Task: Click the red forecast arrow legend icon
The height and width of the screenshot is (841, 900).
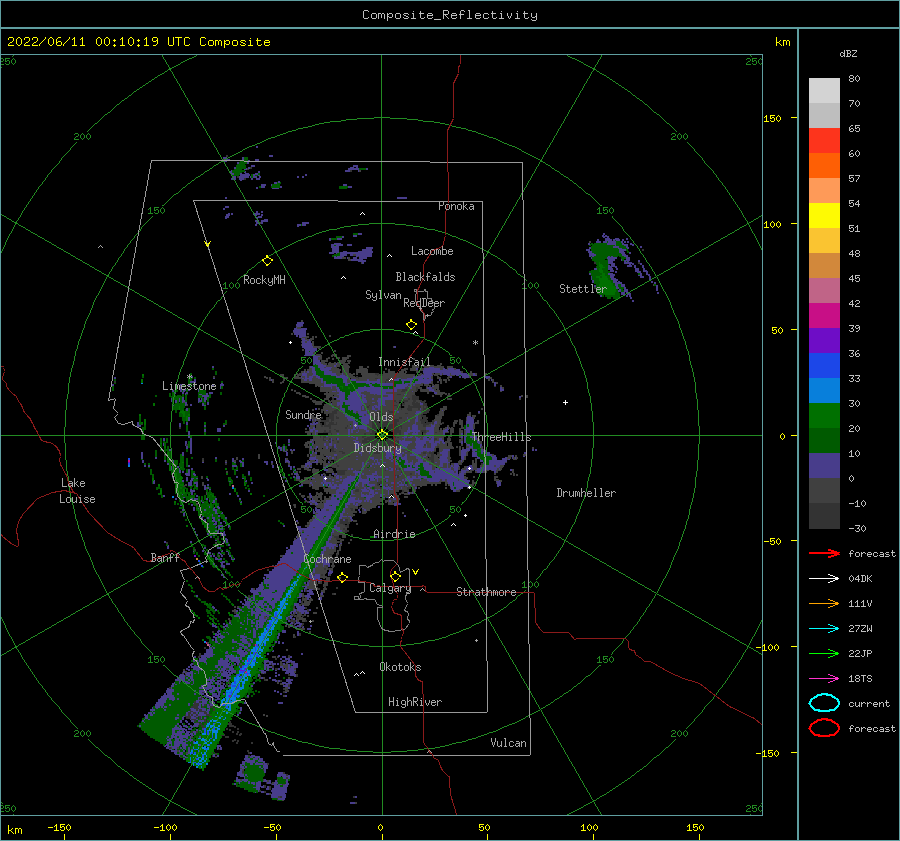Action: (x=824, y=553)
